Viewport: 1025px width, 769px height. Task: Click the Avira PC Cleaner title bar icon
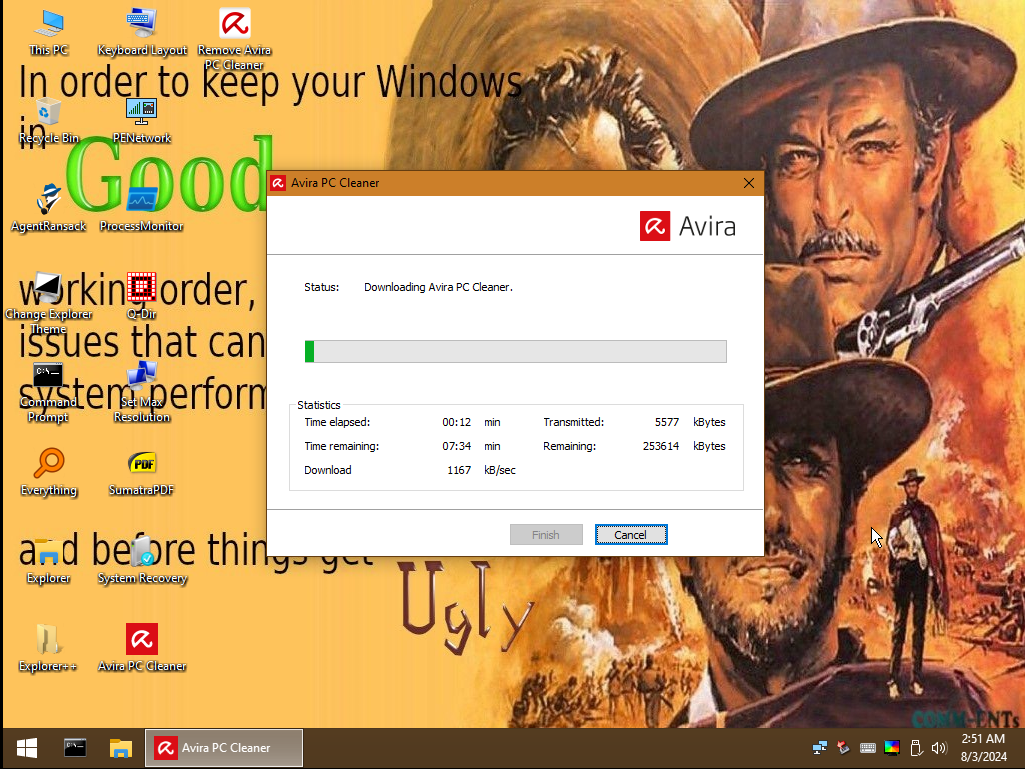[278, 183]
